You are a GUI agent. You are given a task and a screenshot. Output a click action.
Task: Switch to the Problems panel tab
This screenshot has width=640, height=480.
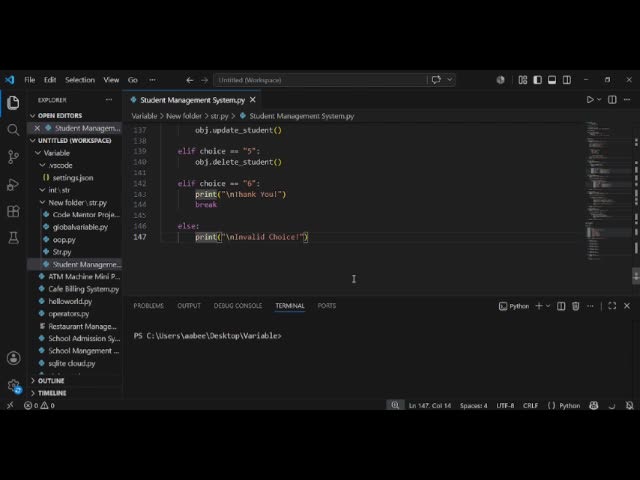coord(149,306)
